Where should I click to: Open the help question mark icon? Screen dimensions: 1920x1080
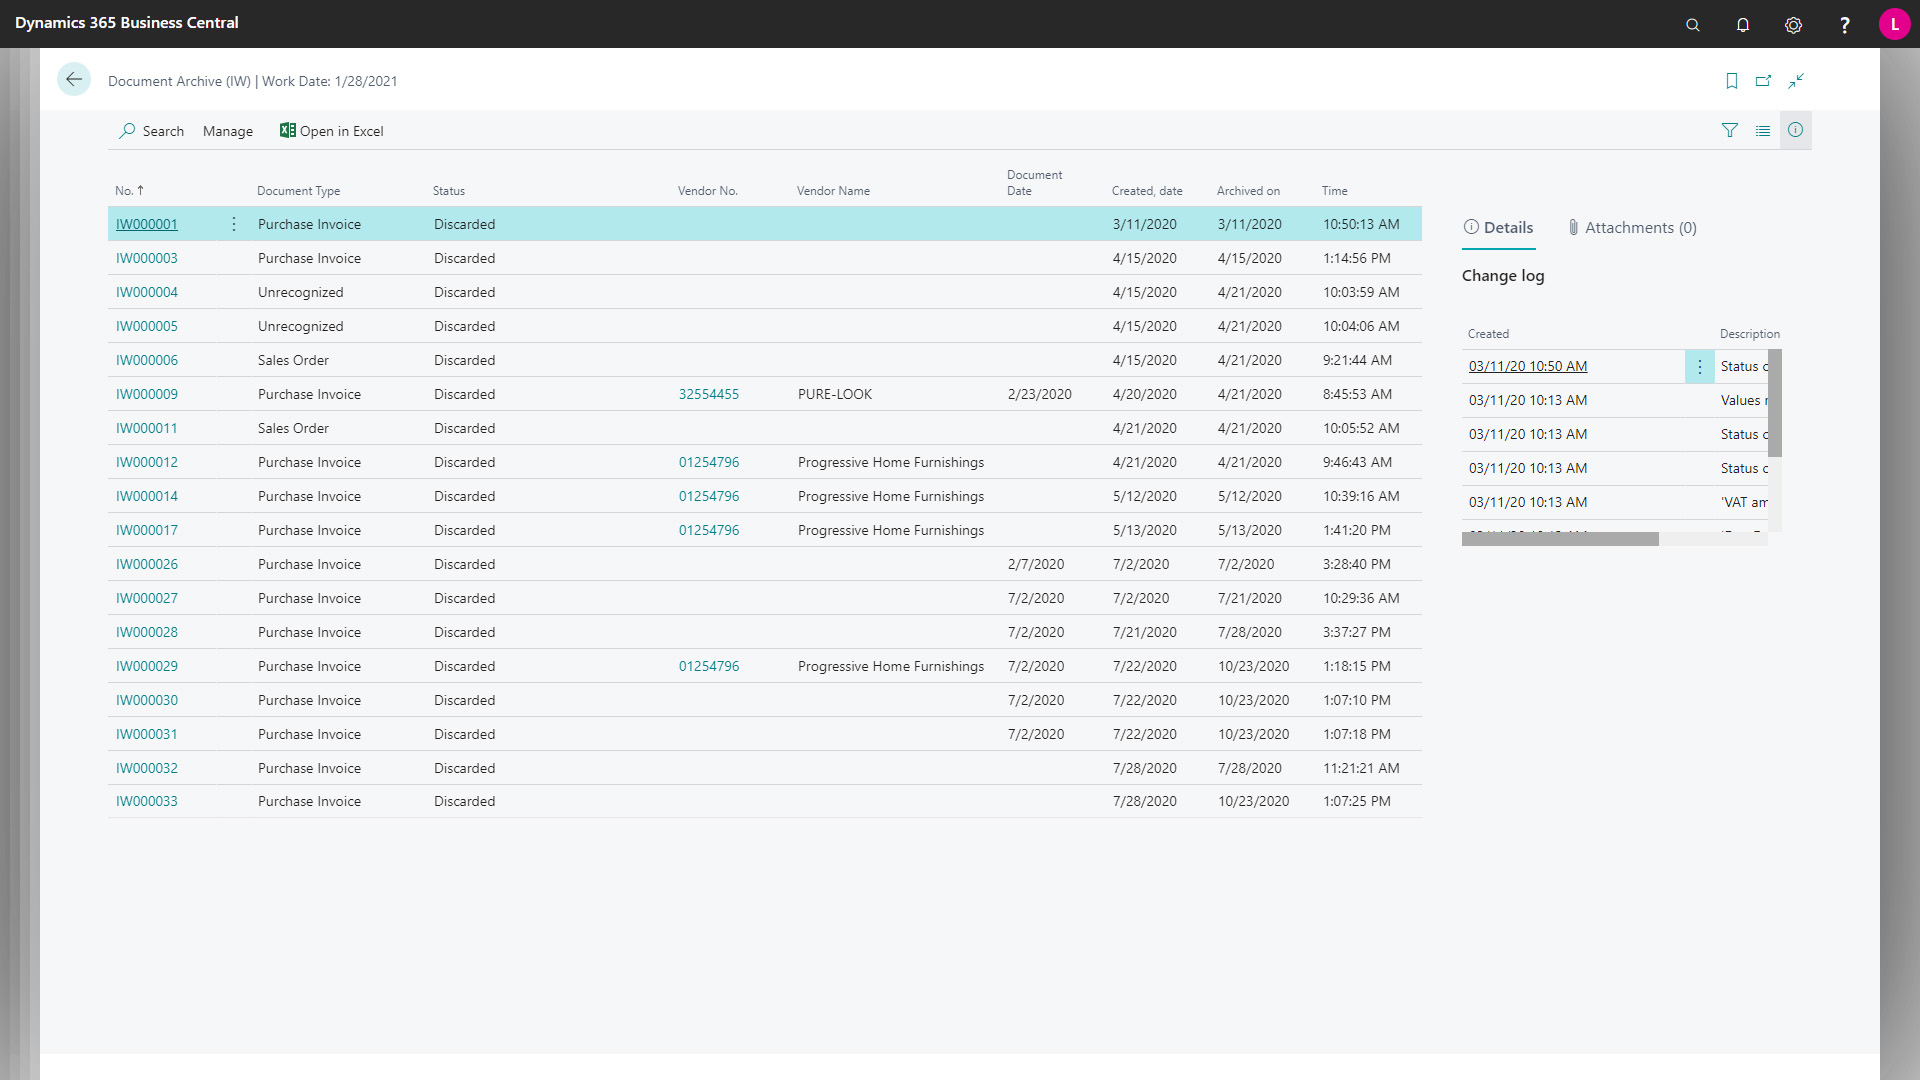tap(1845, 24)
